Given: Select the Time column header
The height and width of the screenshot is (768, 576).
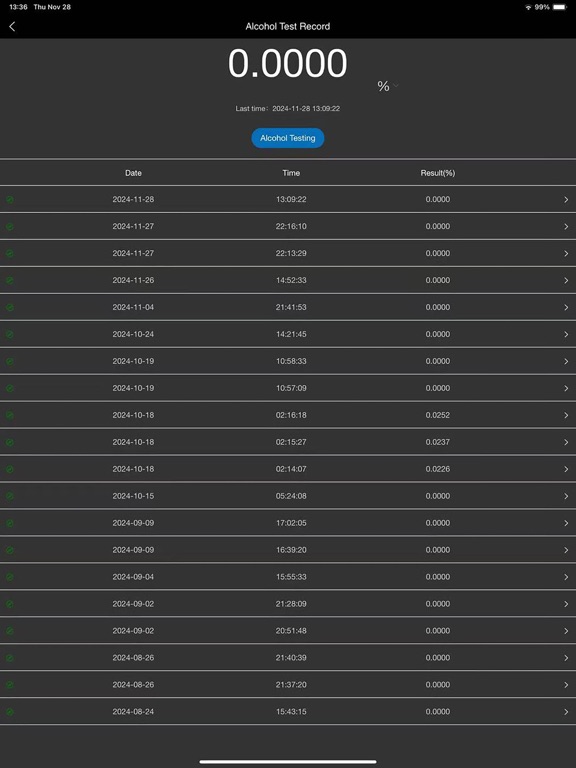Looking at the screenshot, I should click(291, 173).
